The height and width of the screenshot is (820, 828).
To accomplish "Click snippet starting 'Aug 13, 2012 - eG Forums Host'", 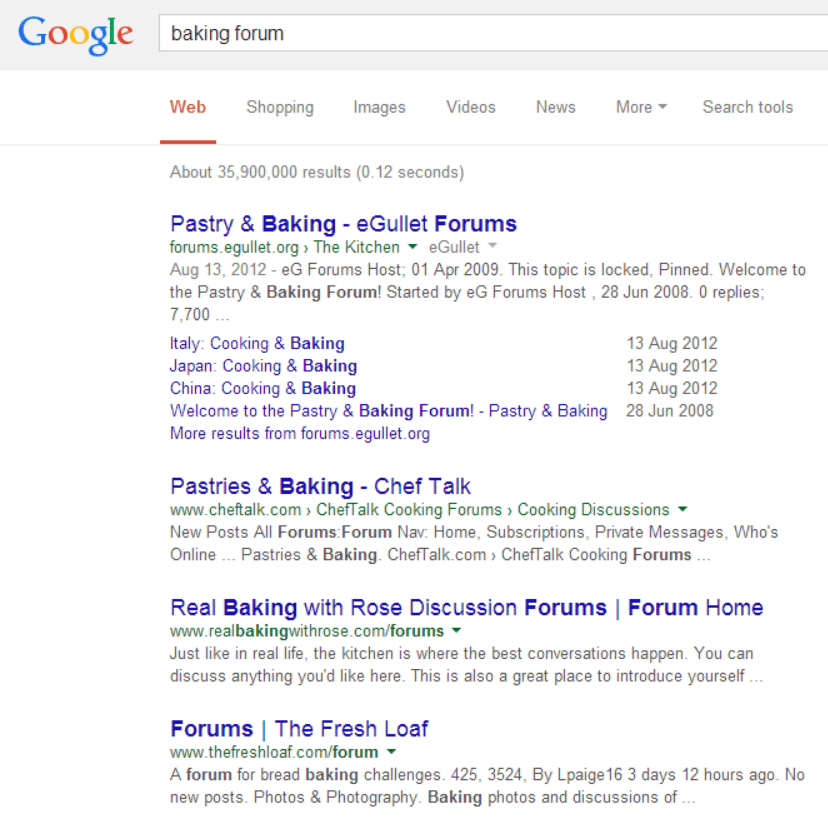I will (x=488, y=292).
